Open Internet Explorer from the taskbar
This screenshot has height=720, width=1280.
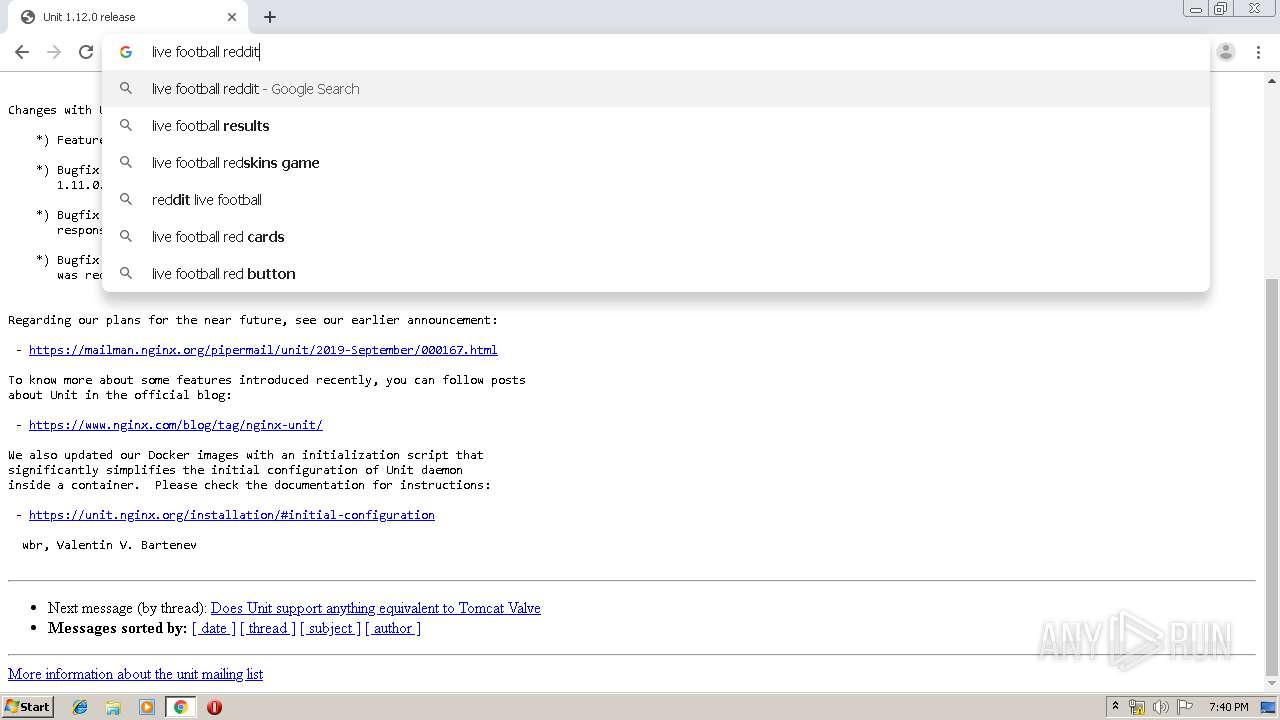click(80, 707)
